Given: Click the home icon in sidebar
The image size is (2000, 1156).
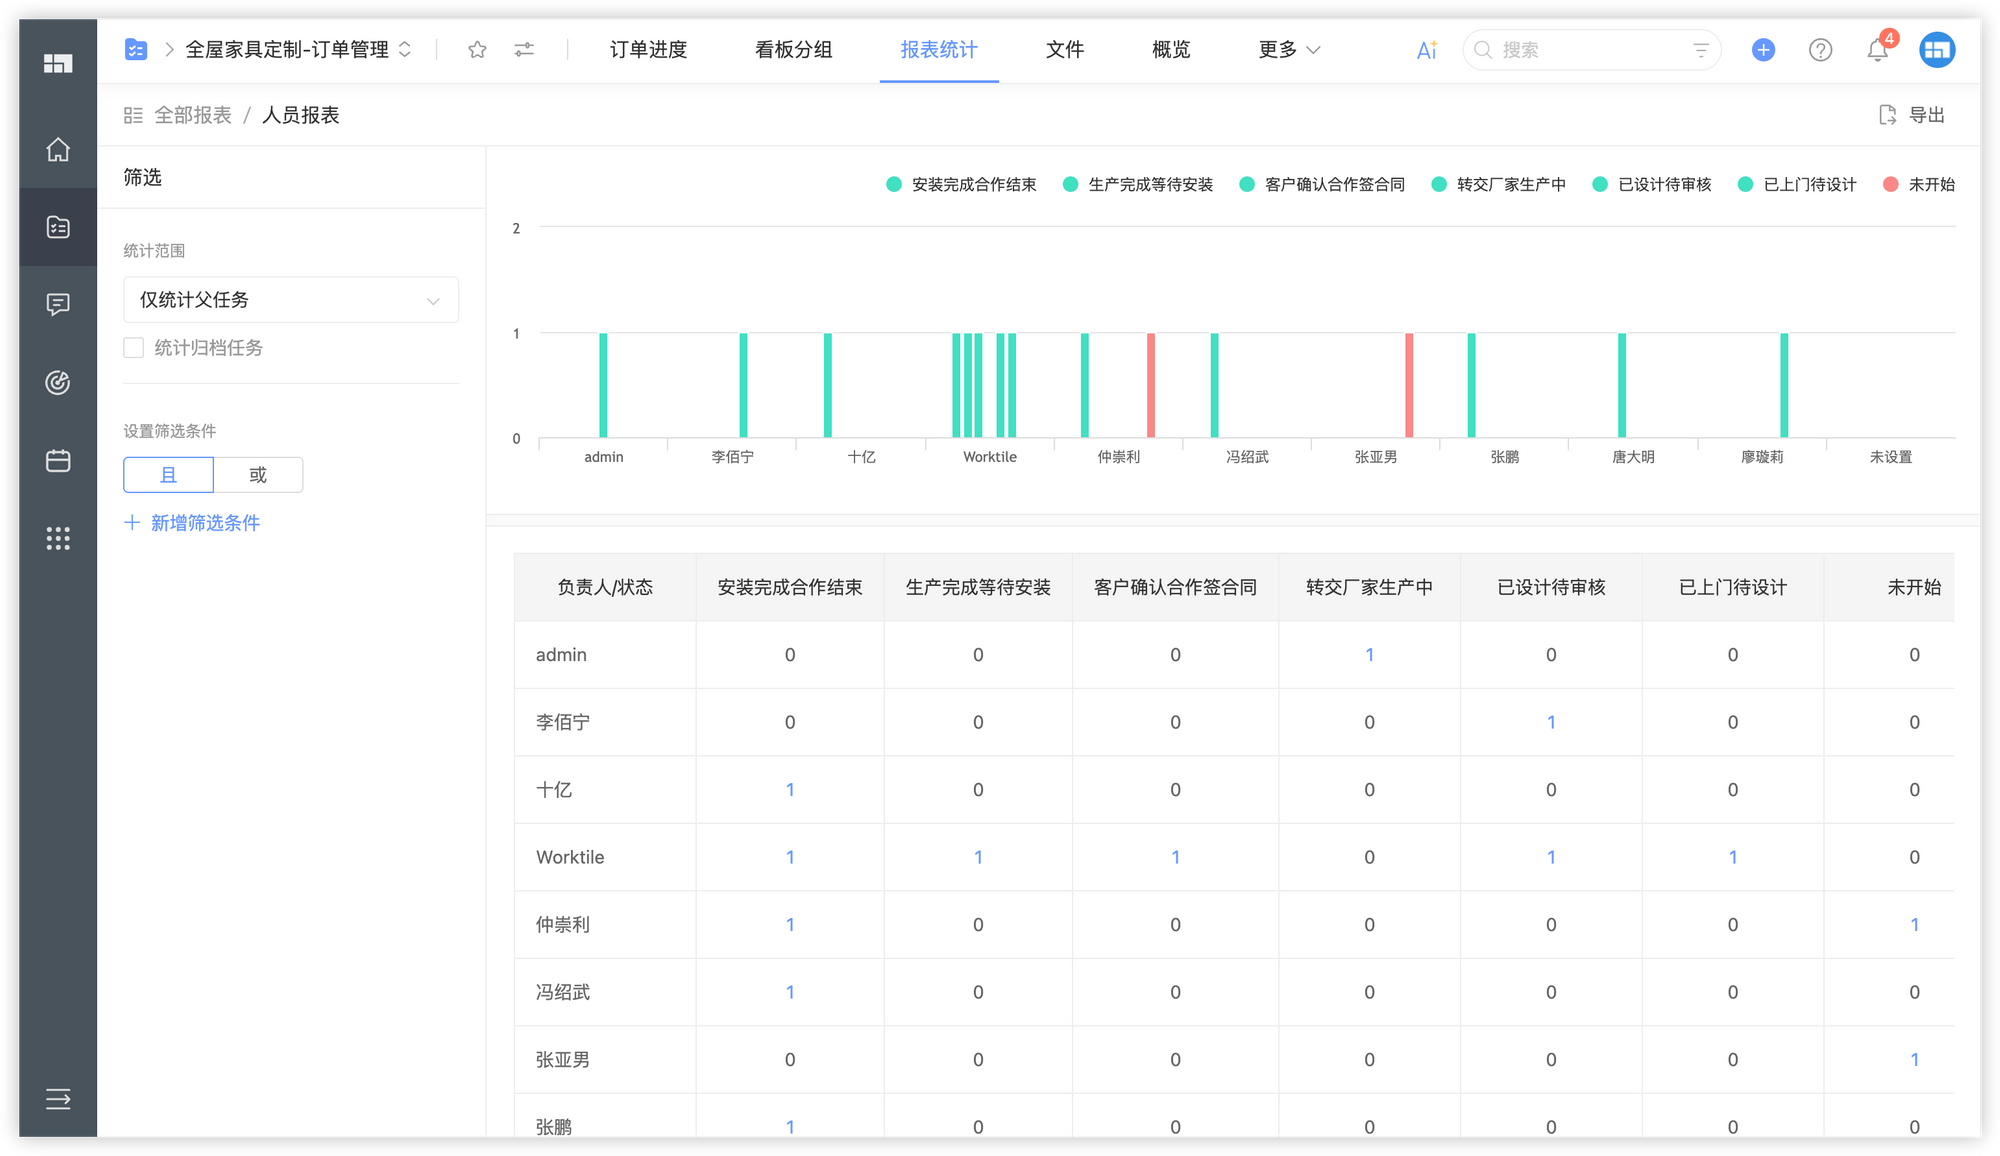Looking at the screenshot, I should (58, 150).
